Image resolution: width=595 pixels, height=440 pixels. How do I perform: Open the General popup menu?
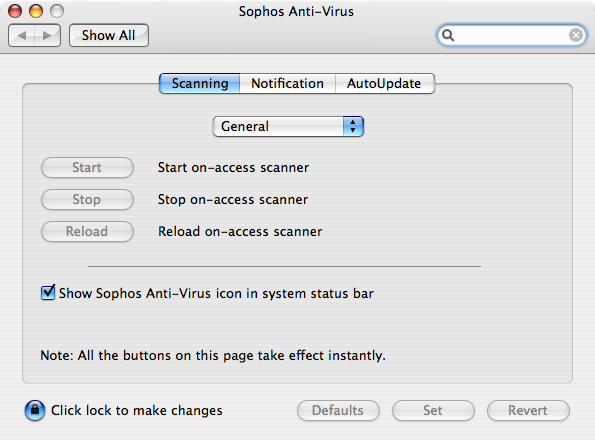coord(288,126)
